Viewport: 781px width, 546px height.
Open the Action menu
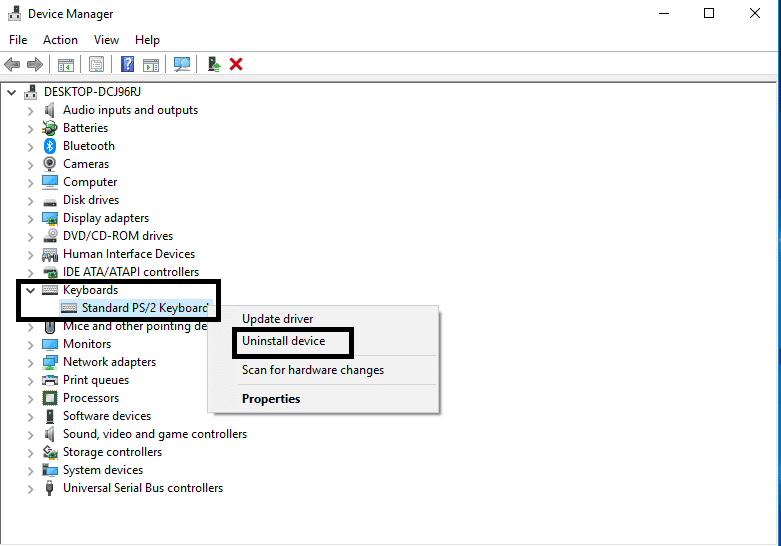click(60, 40)
